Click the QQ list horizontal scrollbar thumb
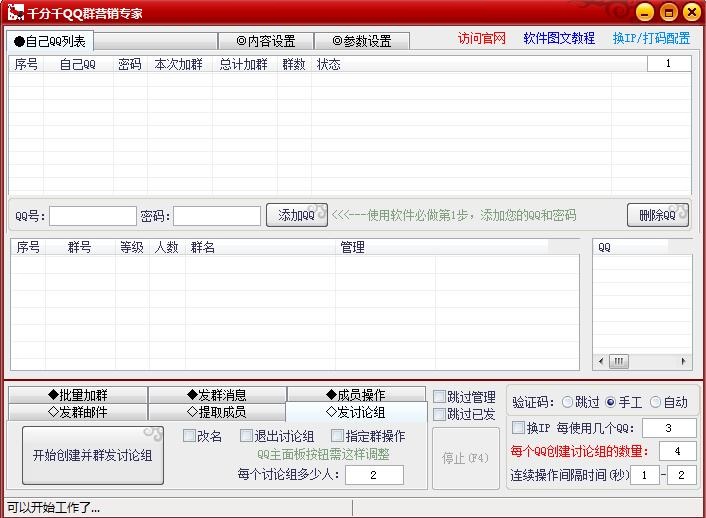 coord(619,361)
